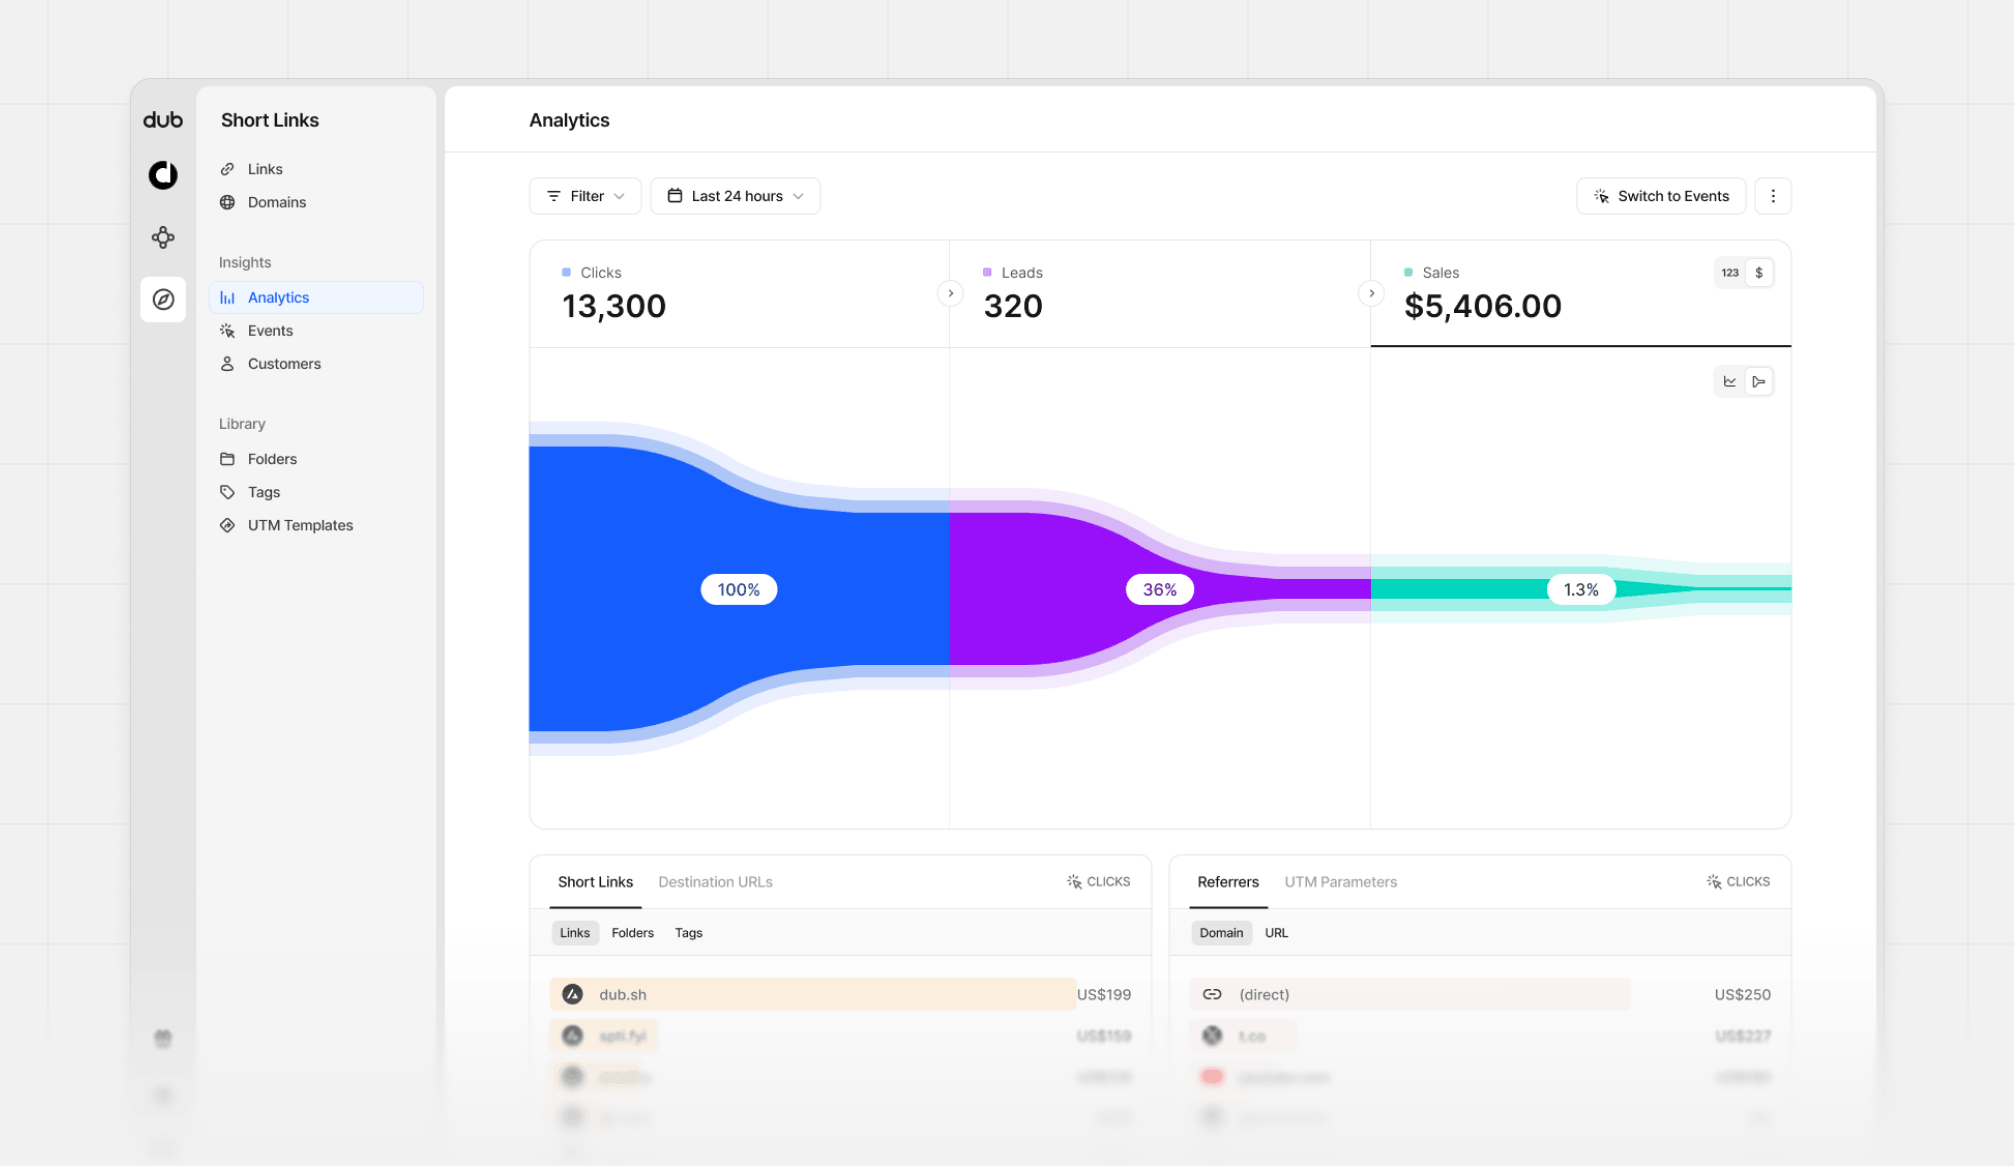The width and height of the screenshot is (2014, 1166).
Task: Switch to Destination URLs tab
Action: tap(715, 882)
